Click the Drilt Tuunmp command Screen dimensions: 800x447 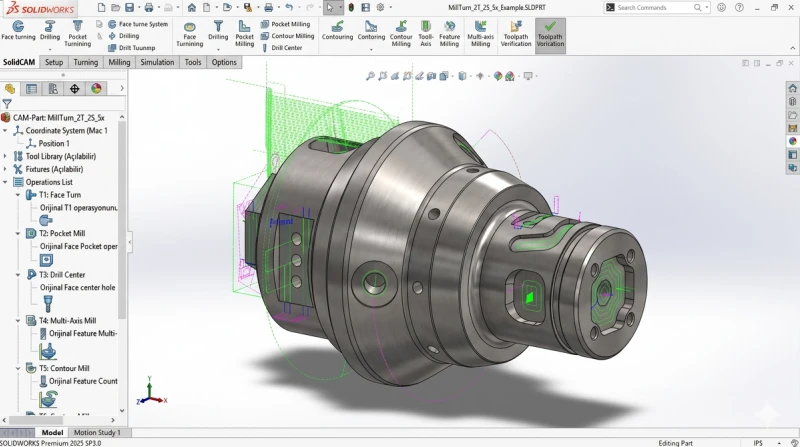132,48
